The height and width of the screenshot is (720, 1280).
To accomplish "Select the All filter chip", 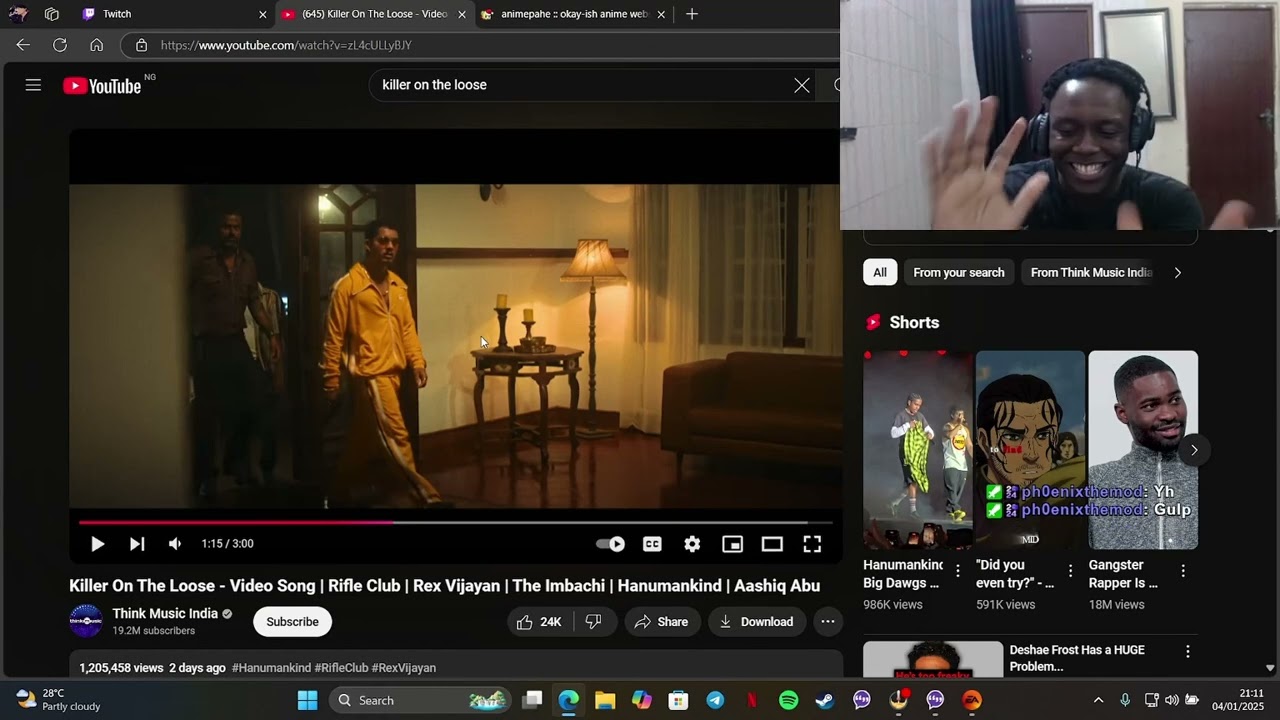I will point(880,272).
